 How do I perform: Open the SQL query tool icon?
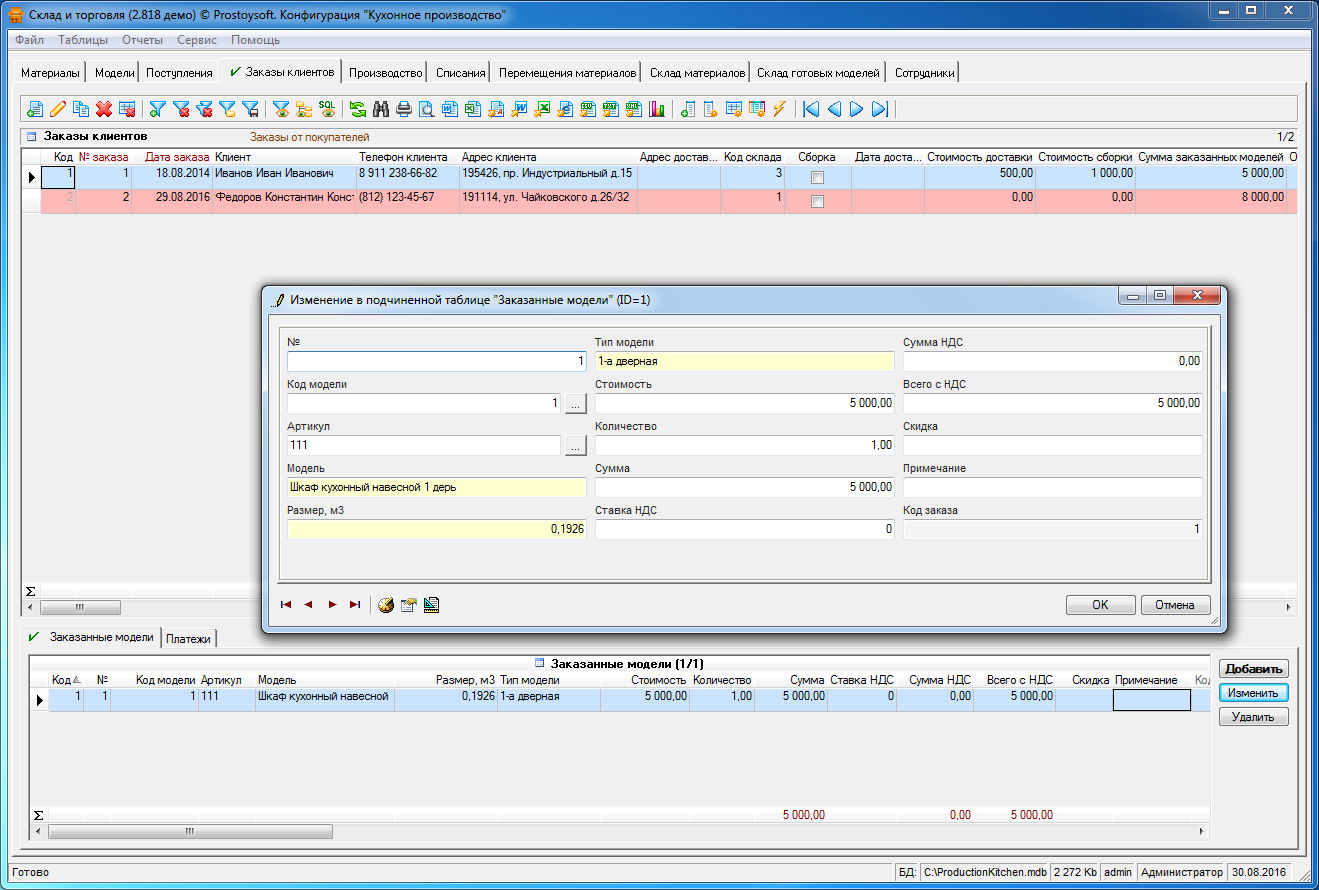tap(327, 108)
